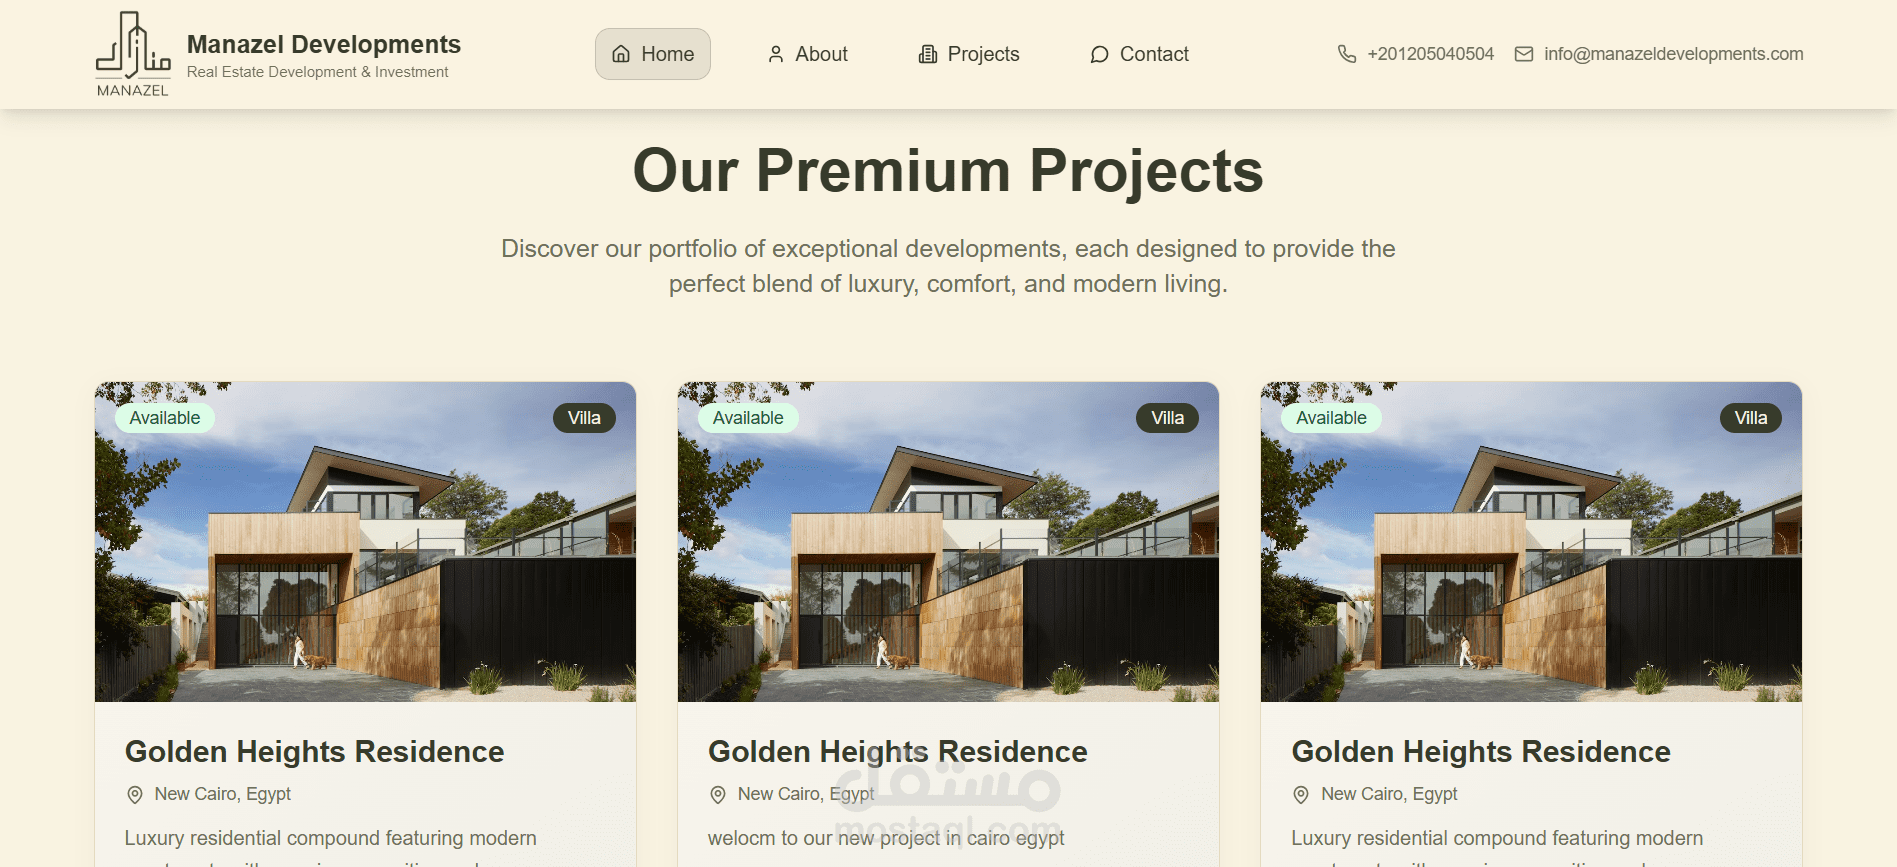Click the Manazel Developments brand title

[324, 44]
